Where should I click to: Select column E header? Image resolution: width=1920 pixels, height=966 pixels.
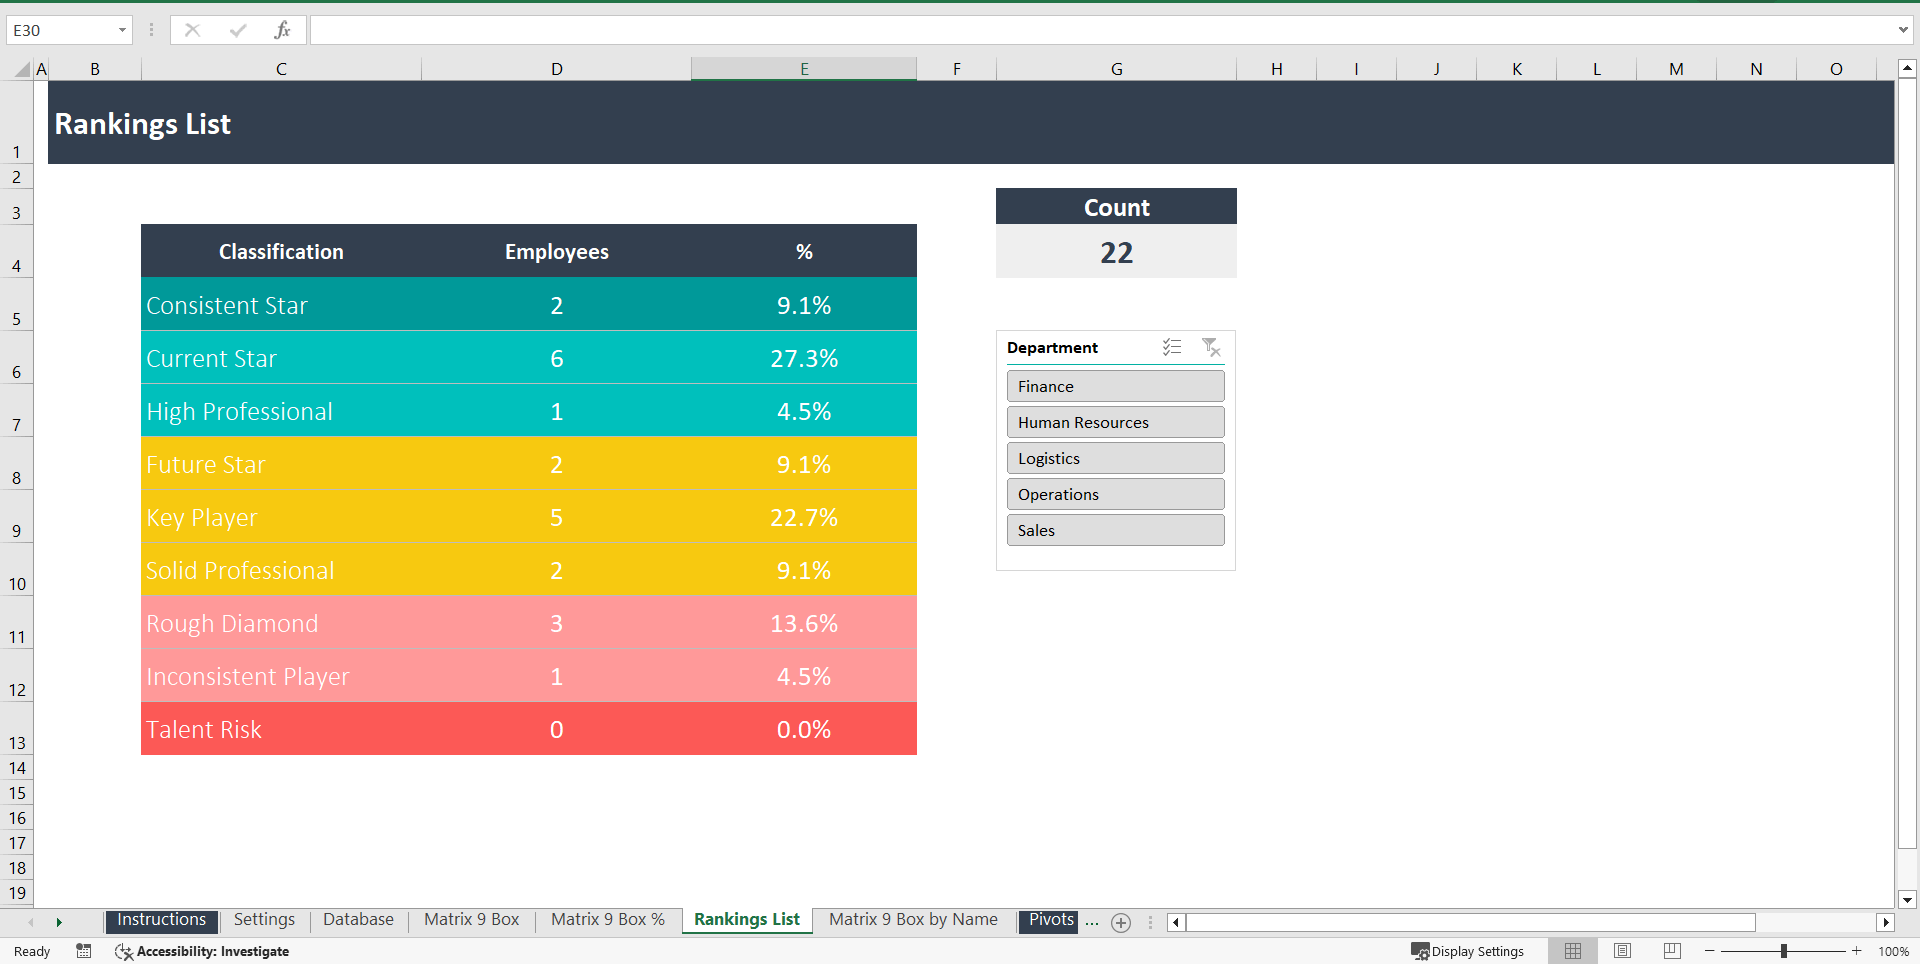click(x=804, y=69)
